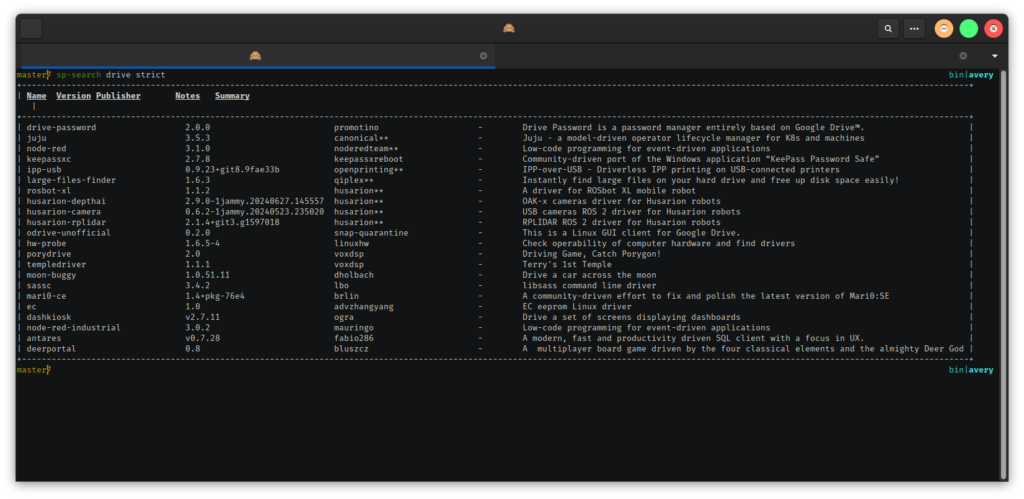Select the first tab with monkey icon
Screen dimensions: 1024x499
point(256,56)
